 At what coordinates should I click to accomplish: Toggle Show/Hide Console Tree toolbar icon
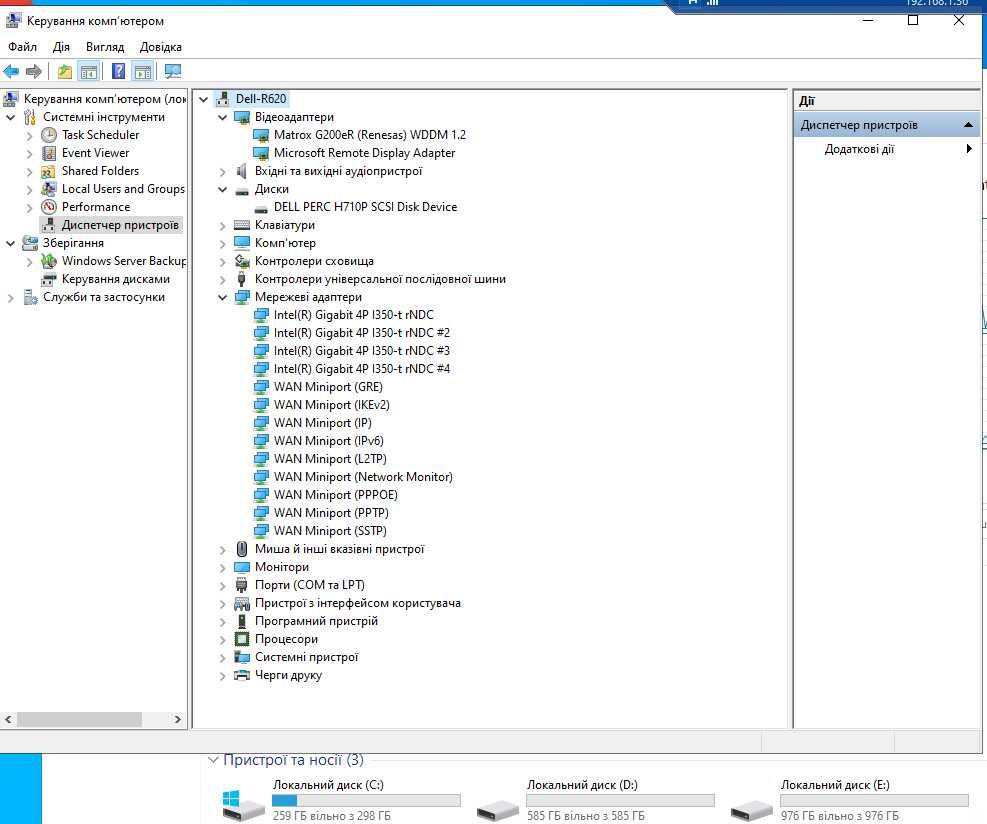tap(89, 72)
